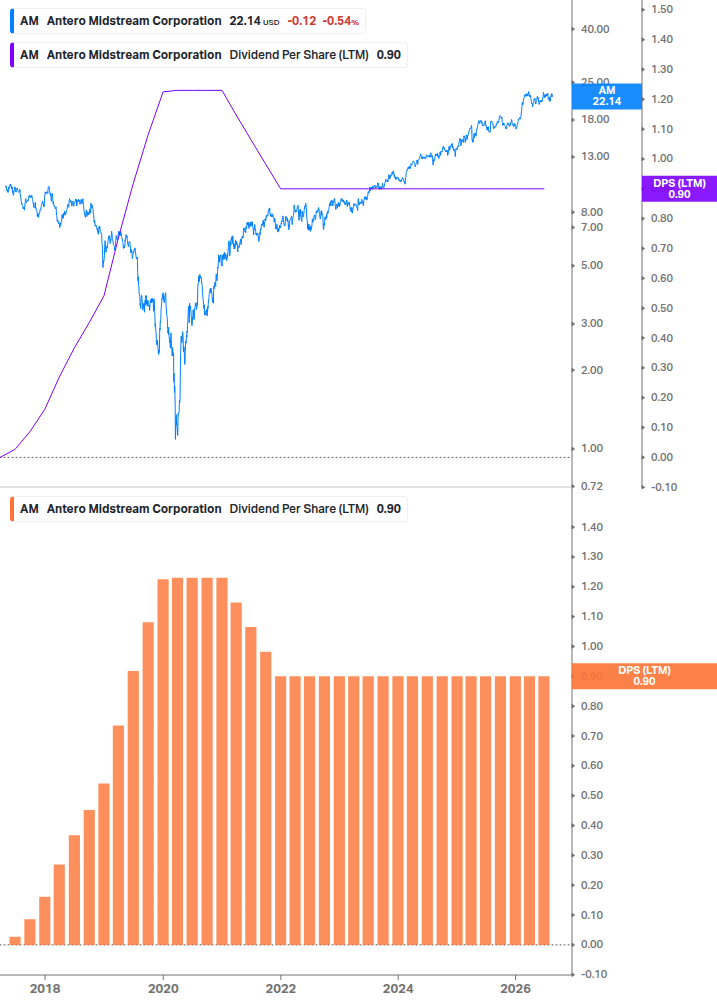Screen dimensions: 717x1005
Task: Click the 7.00 price axis label
Action: point(592,228)
